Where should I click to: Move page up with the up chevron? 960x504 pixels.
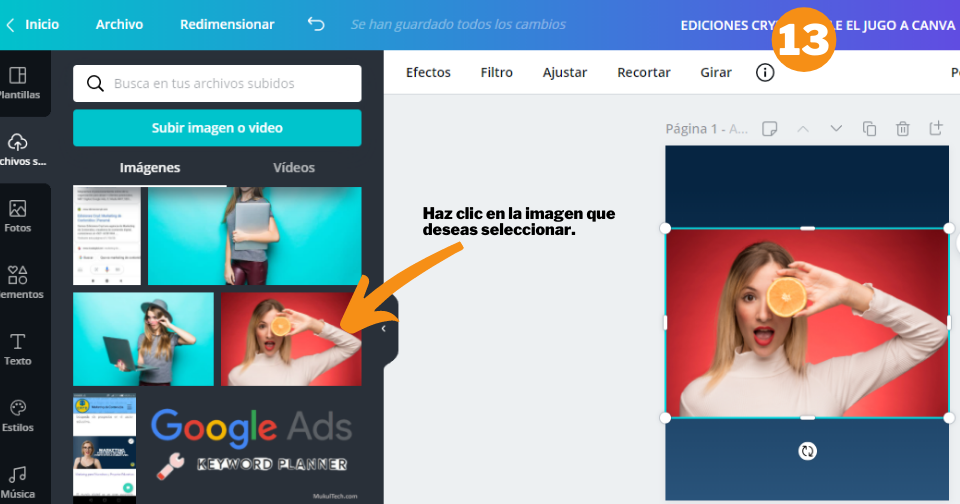pos(803,129)
